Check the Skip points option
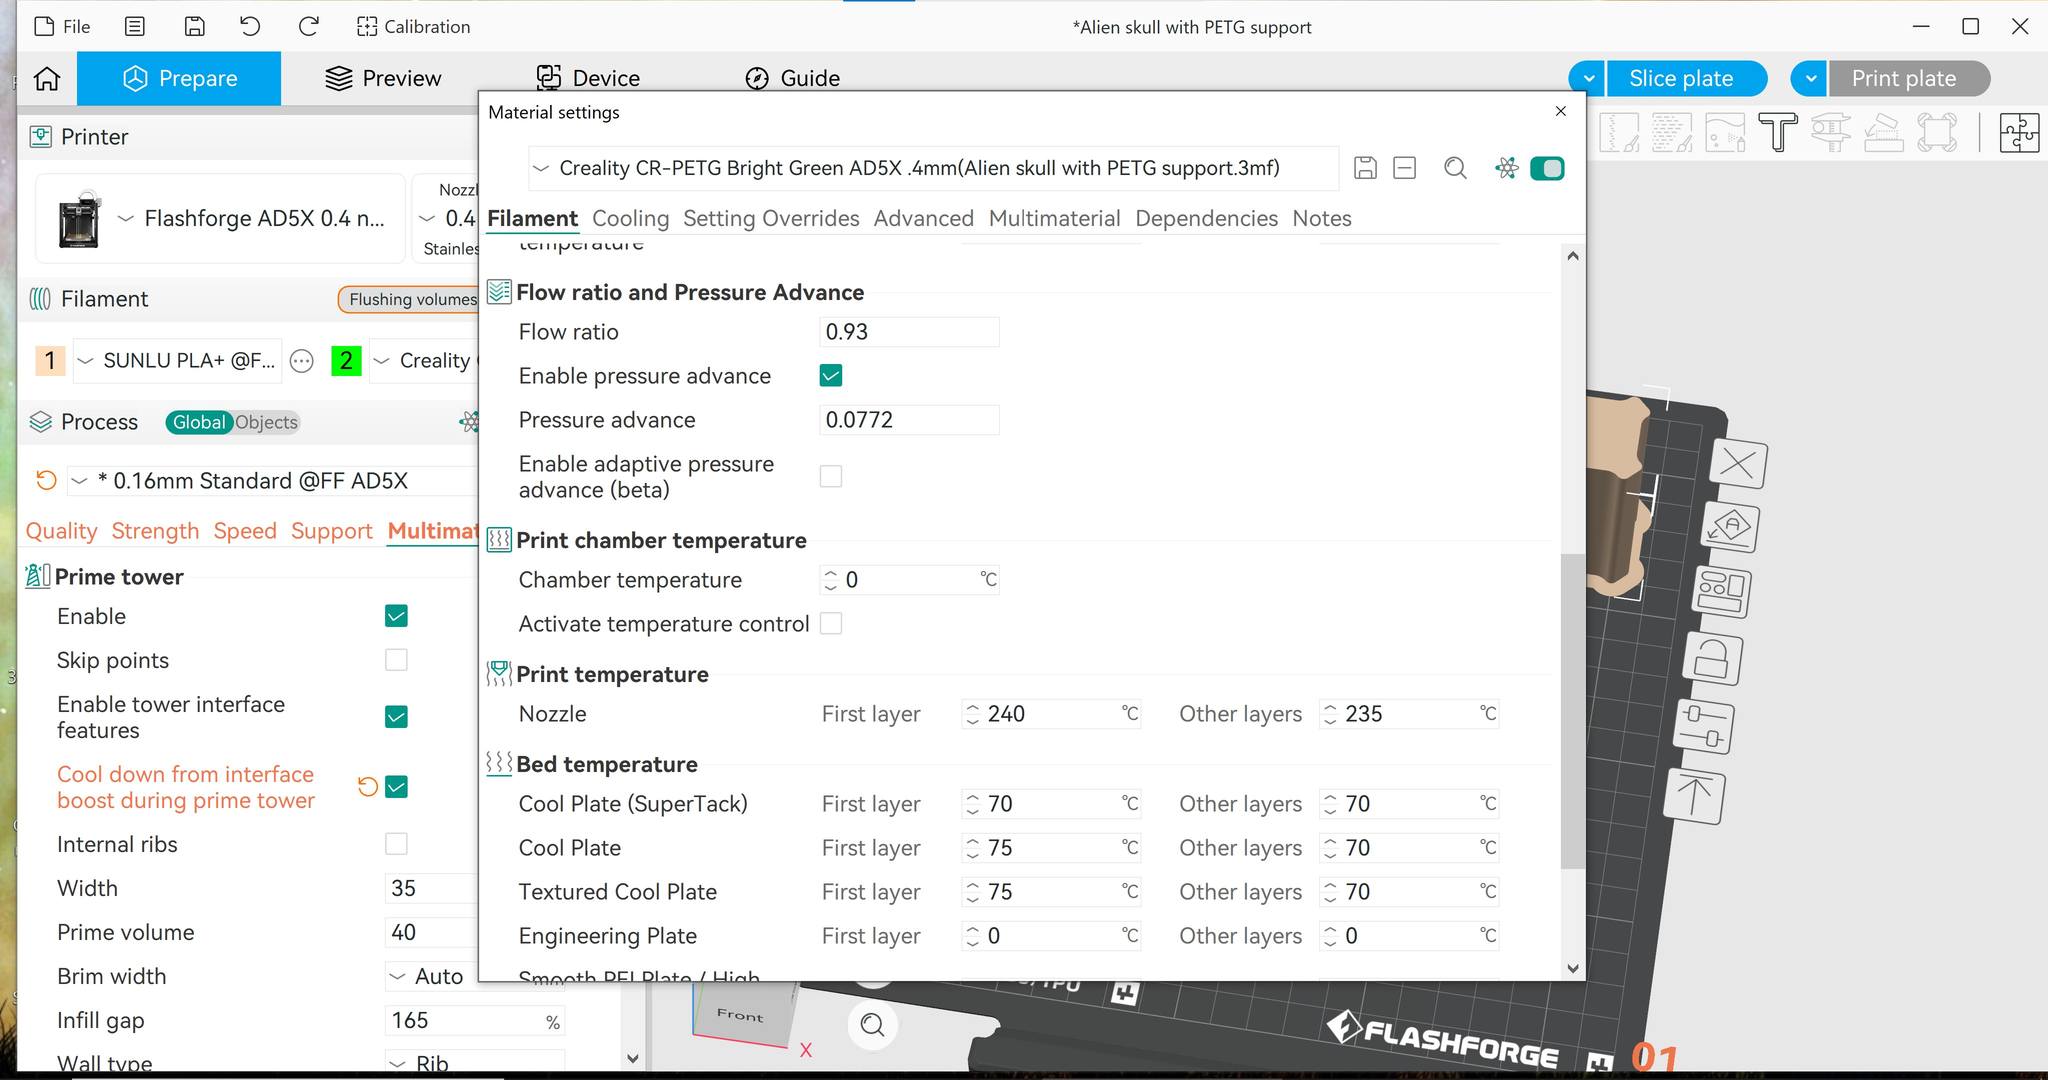The height and width of the screenshot is (1080, 2048). click(x=396, y=660)
